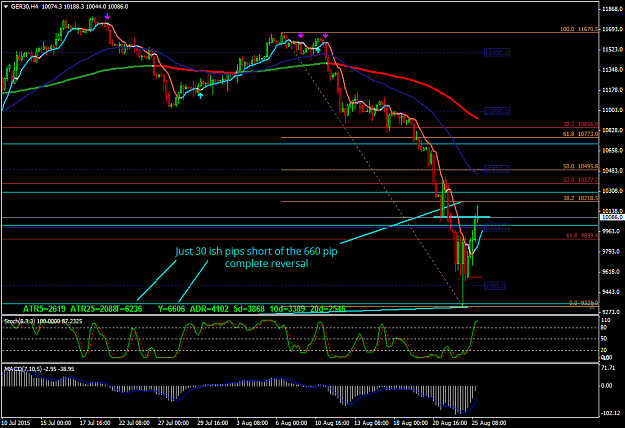The image size is (625, 428).
Task: Click the 9273.0 price axis value
Action: click(x=613, y=312)
